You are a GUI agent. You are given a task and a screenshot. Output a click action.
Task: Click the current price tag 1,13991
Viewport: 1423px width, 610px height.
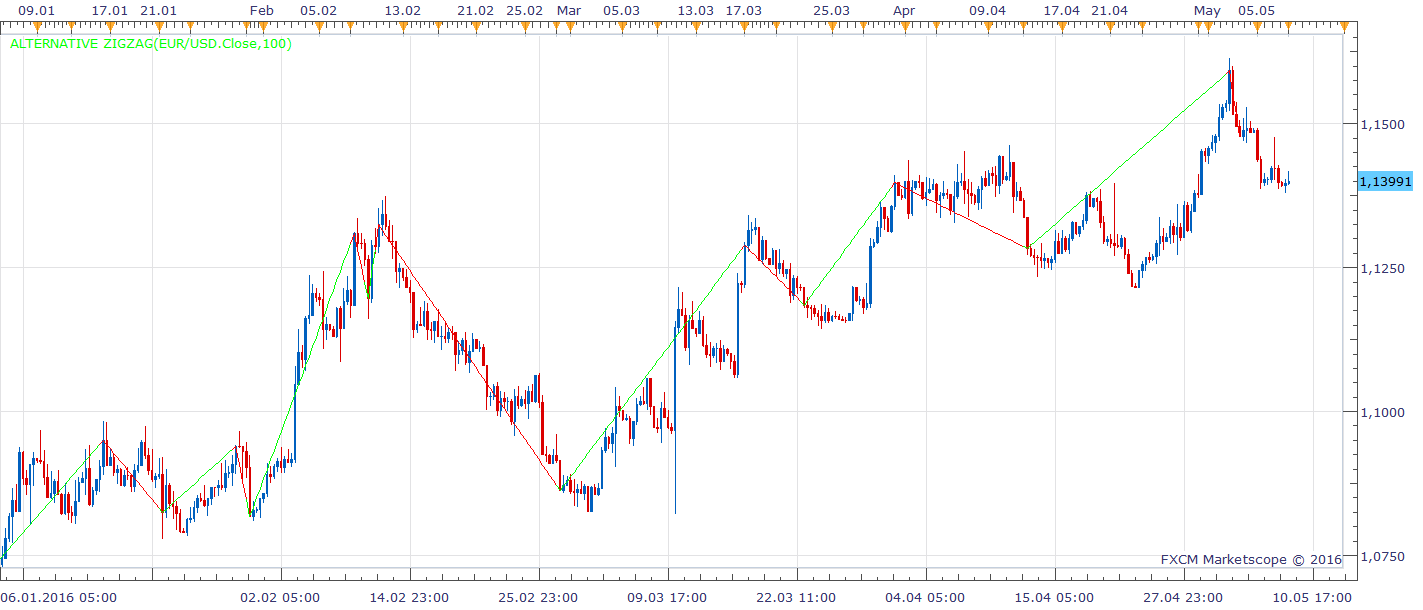click(1385, 181)
